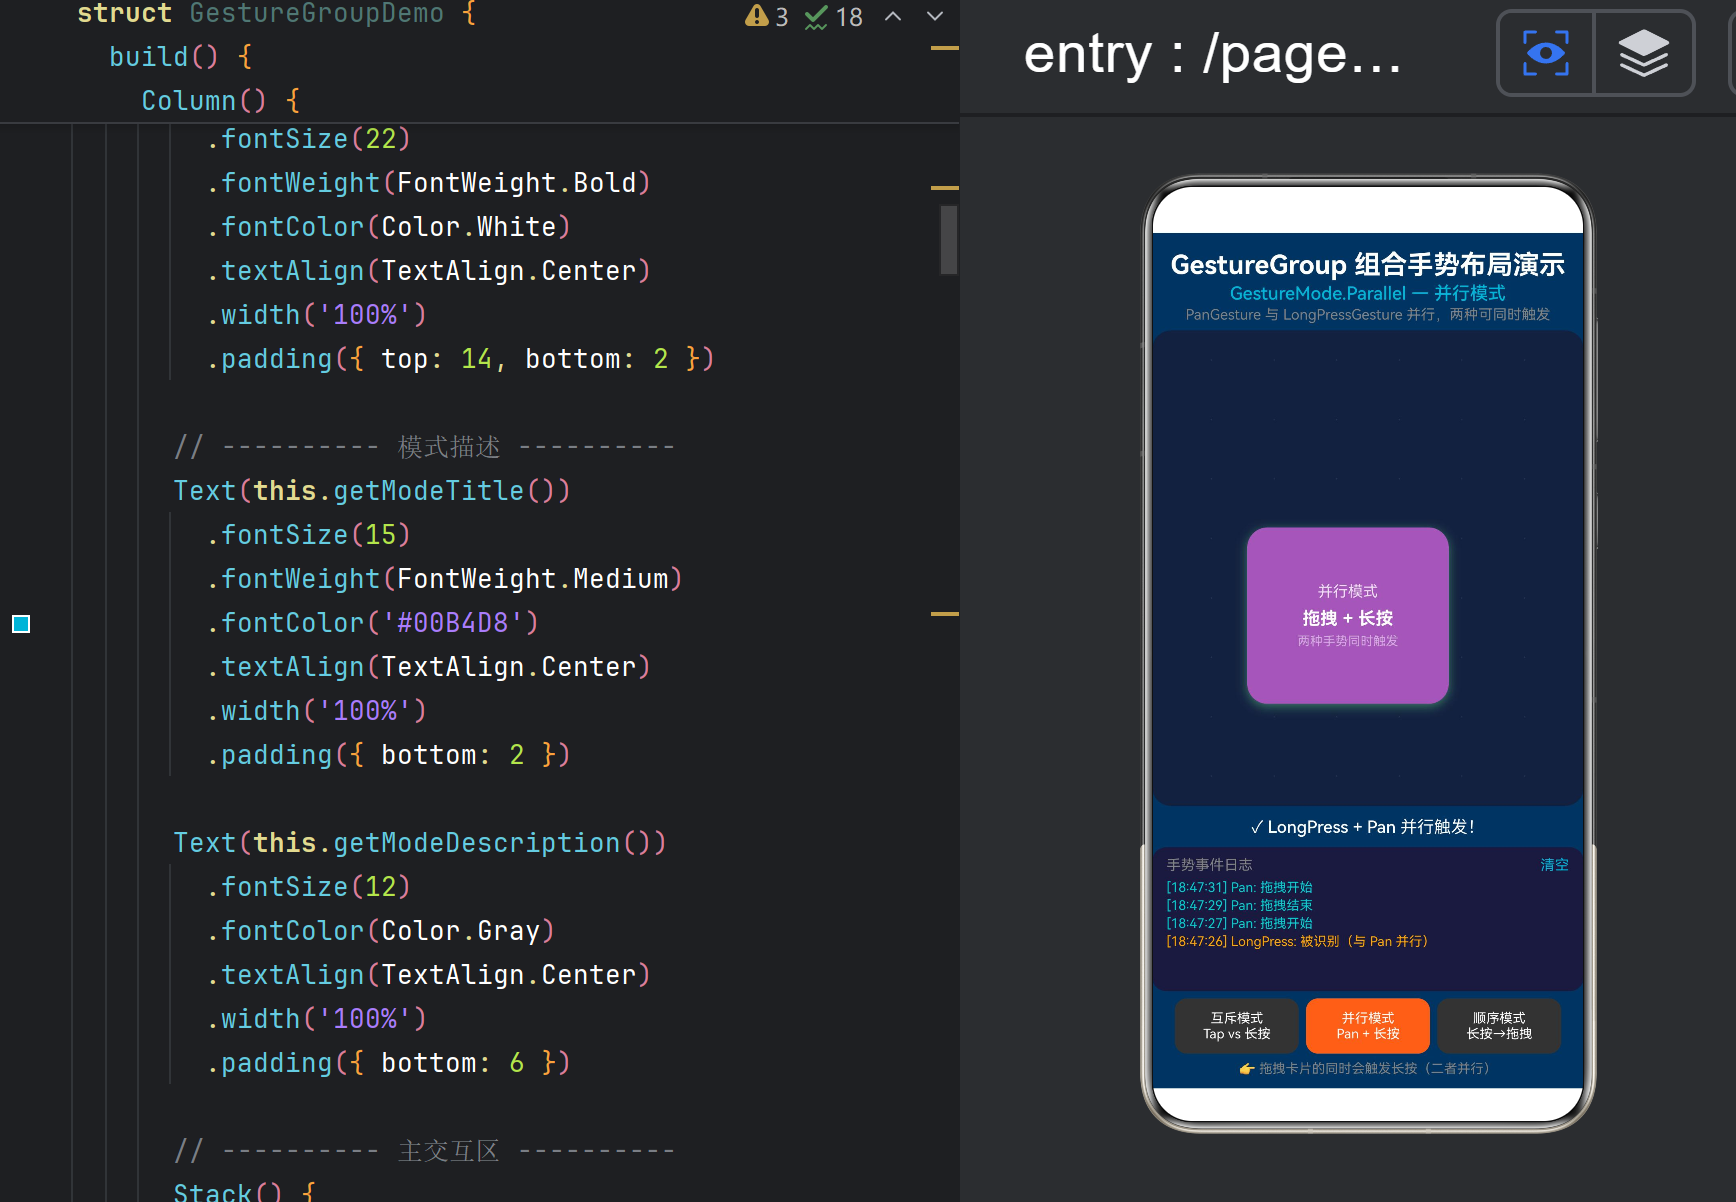Click the comment line containing 模式描述
The height and width of the screenshot is (1202, 1736).
pos(425,447)
